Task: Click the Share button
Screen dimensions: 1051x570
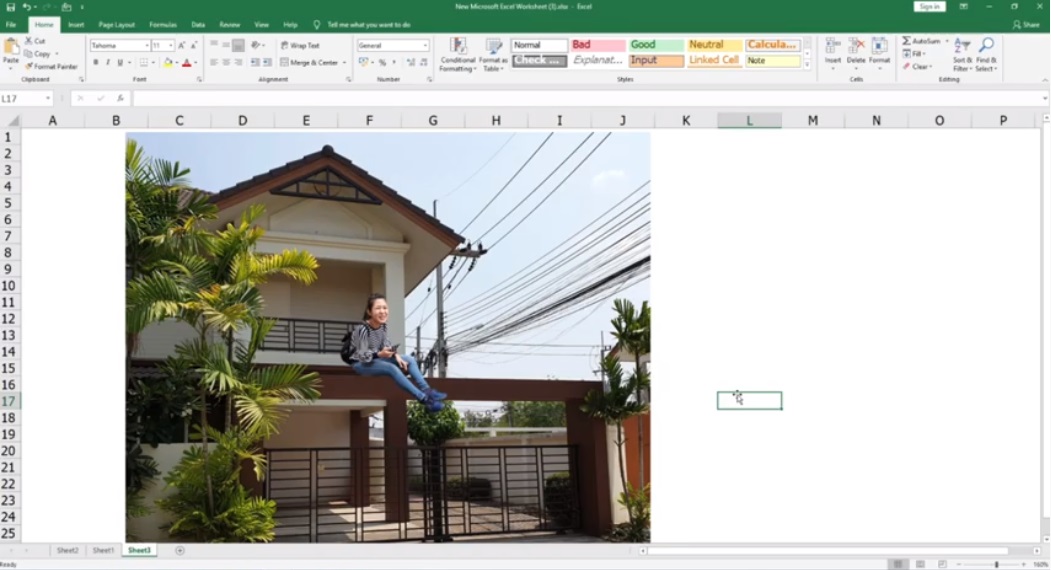Action: (1026, 24)
